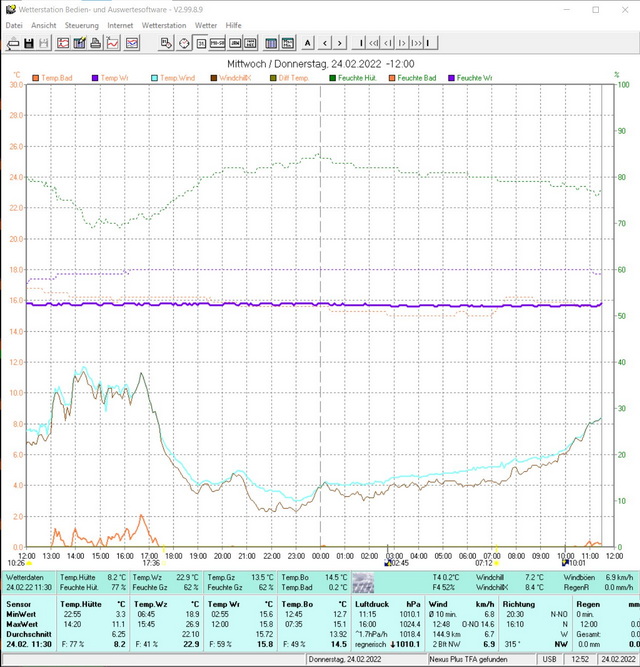This screenshot has height=667, width=640.
Task: Click the red line chart toolbar icon
Action: [x=113, y=43]
